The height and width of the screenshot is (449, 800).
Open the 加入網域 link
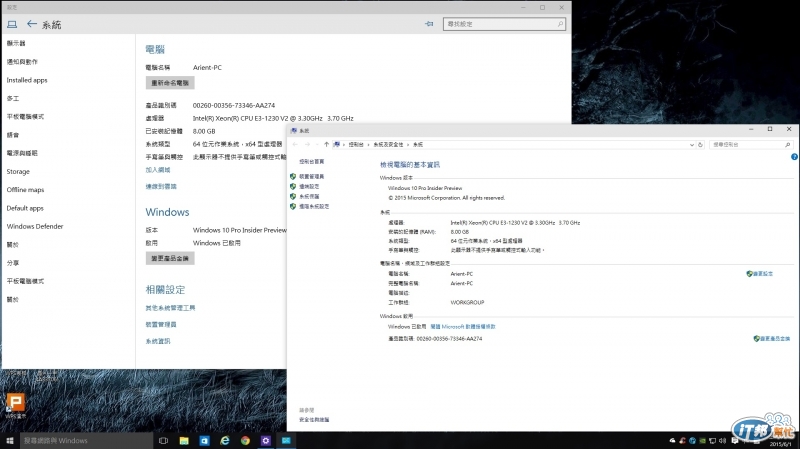pyautogui.click(x=158, y=170)
